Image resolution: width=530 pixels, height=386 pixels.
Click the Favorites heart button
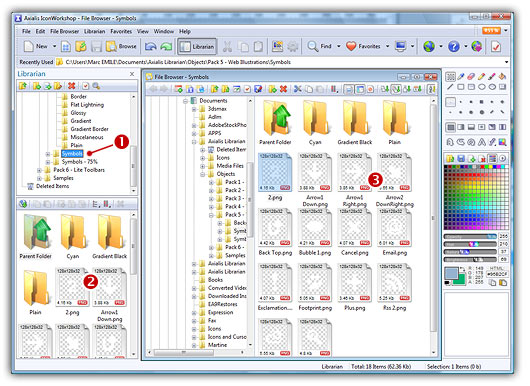(x=364, y=46)
